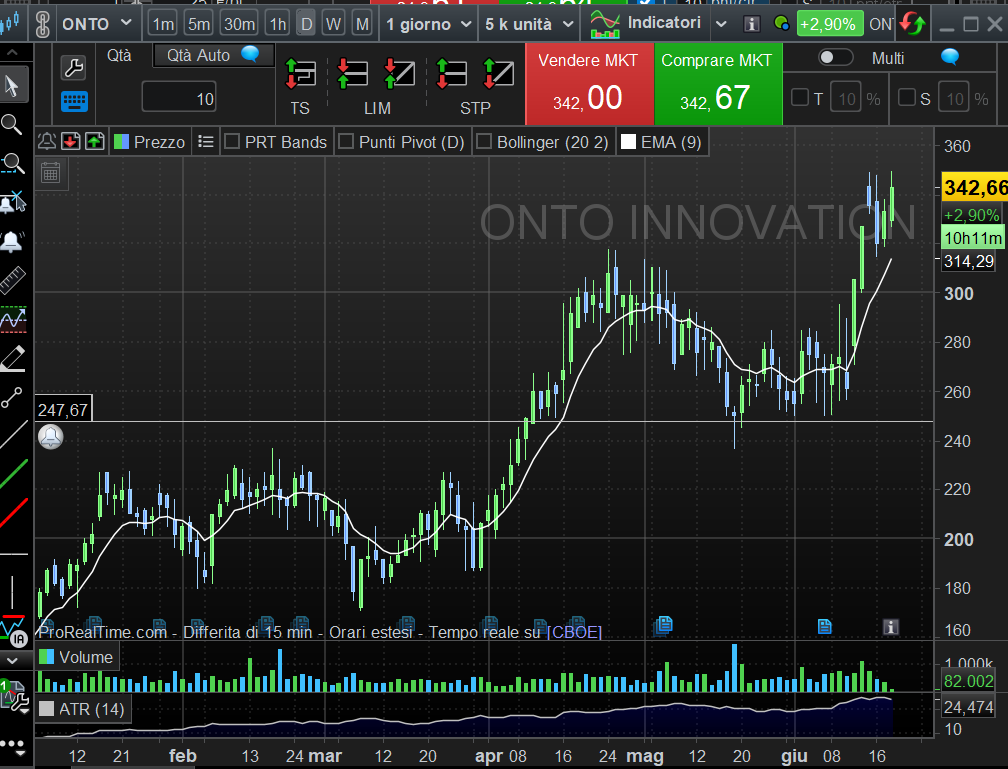1008x769 pixels.
Task: Open the document wrench settings dropdown
Action: [x=14, y=697]
